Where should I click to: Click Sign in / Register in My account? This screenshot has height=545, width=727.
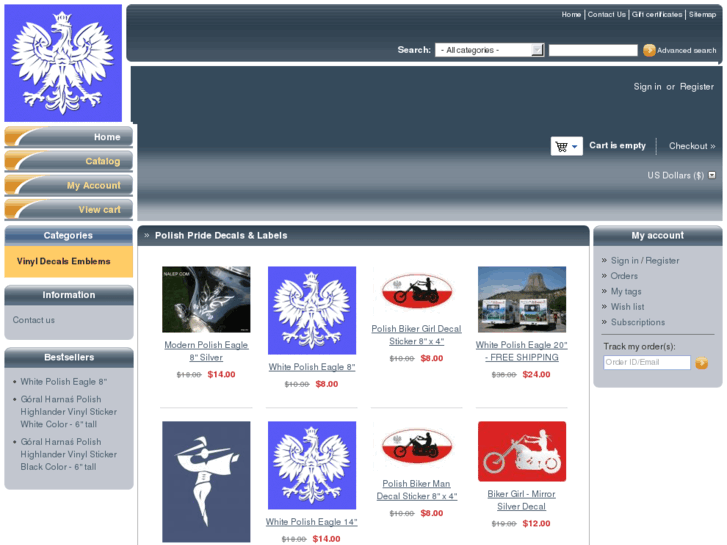[645, 261]
